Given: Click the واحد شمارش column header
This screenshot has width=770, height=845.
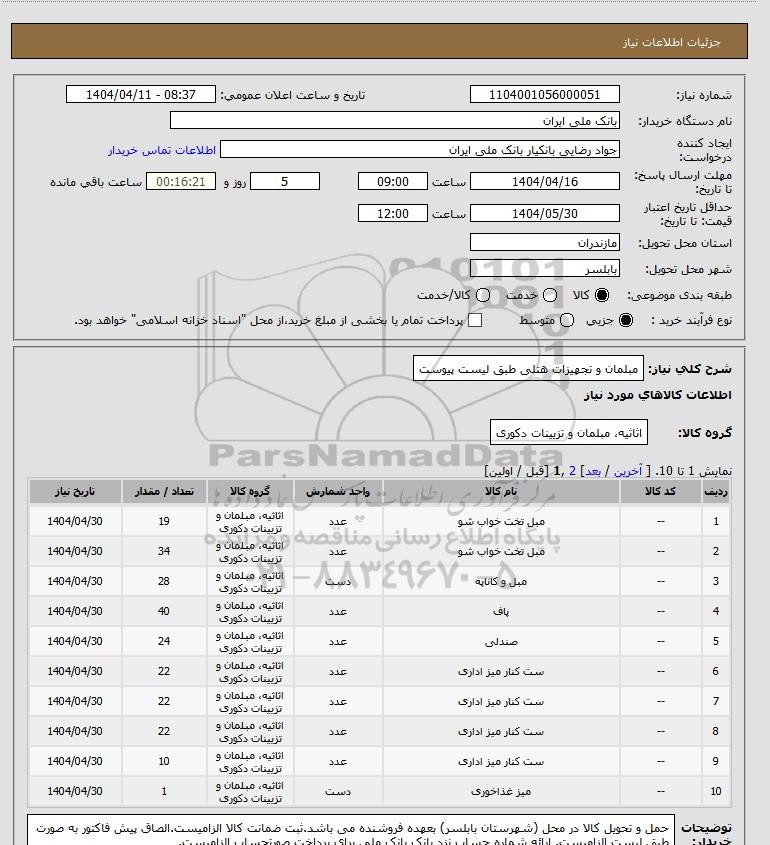Looking at the screenshot, I should tap(338, 491).
